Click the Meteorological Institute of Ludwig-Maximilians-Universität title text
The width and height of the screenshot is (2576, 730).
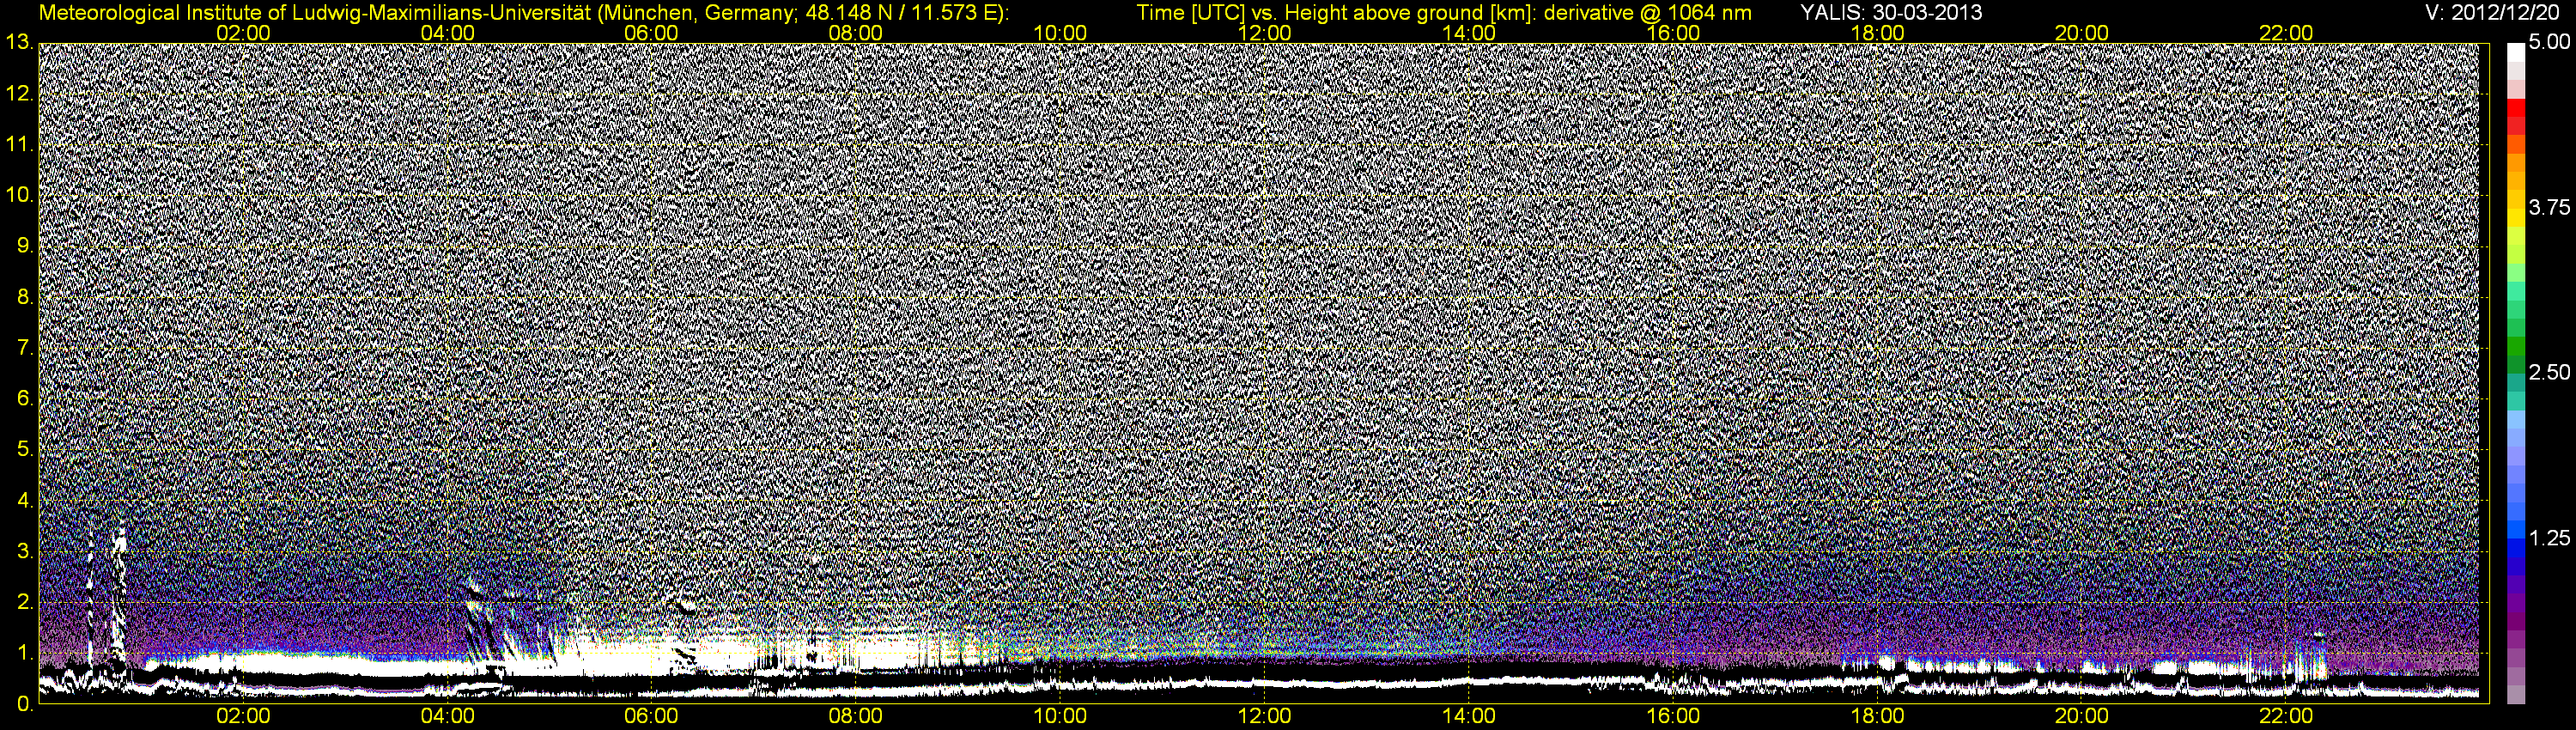523,13
